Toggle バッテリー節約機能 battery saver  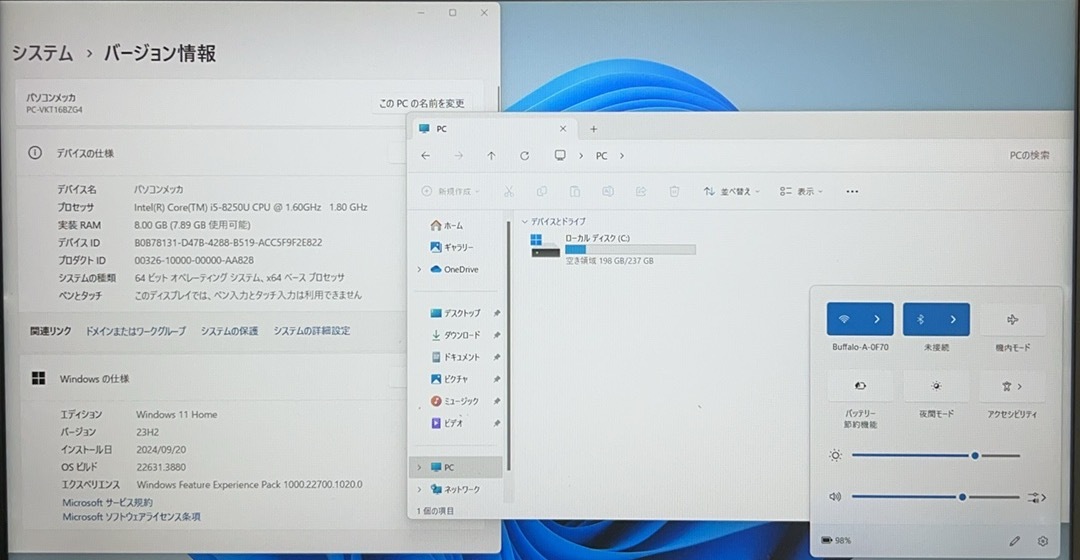pyautogui.click(x=860, y=386)
